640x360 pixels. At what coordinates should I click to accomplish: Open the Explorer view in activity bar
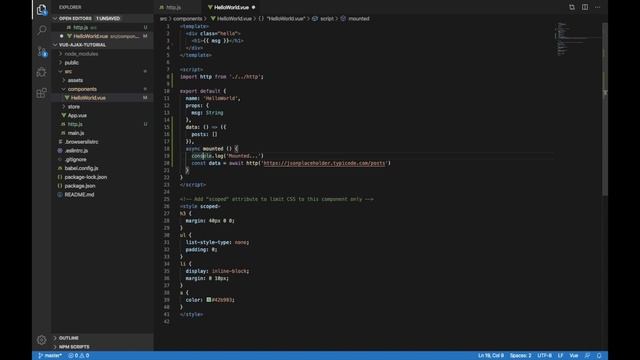tap(42, 10)
